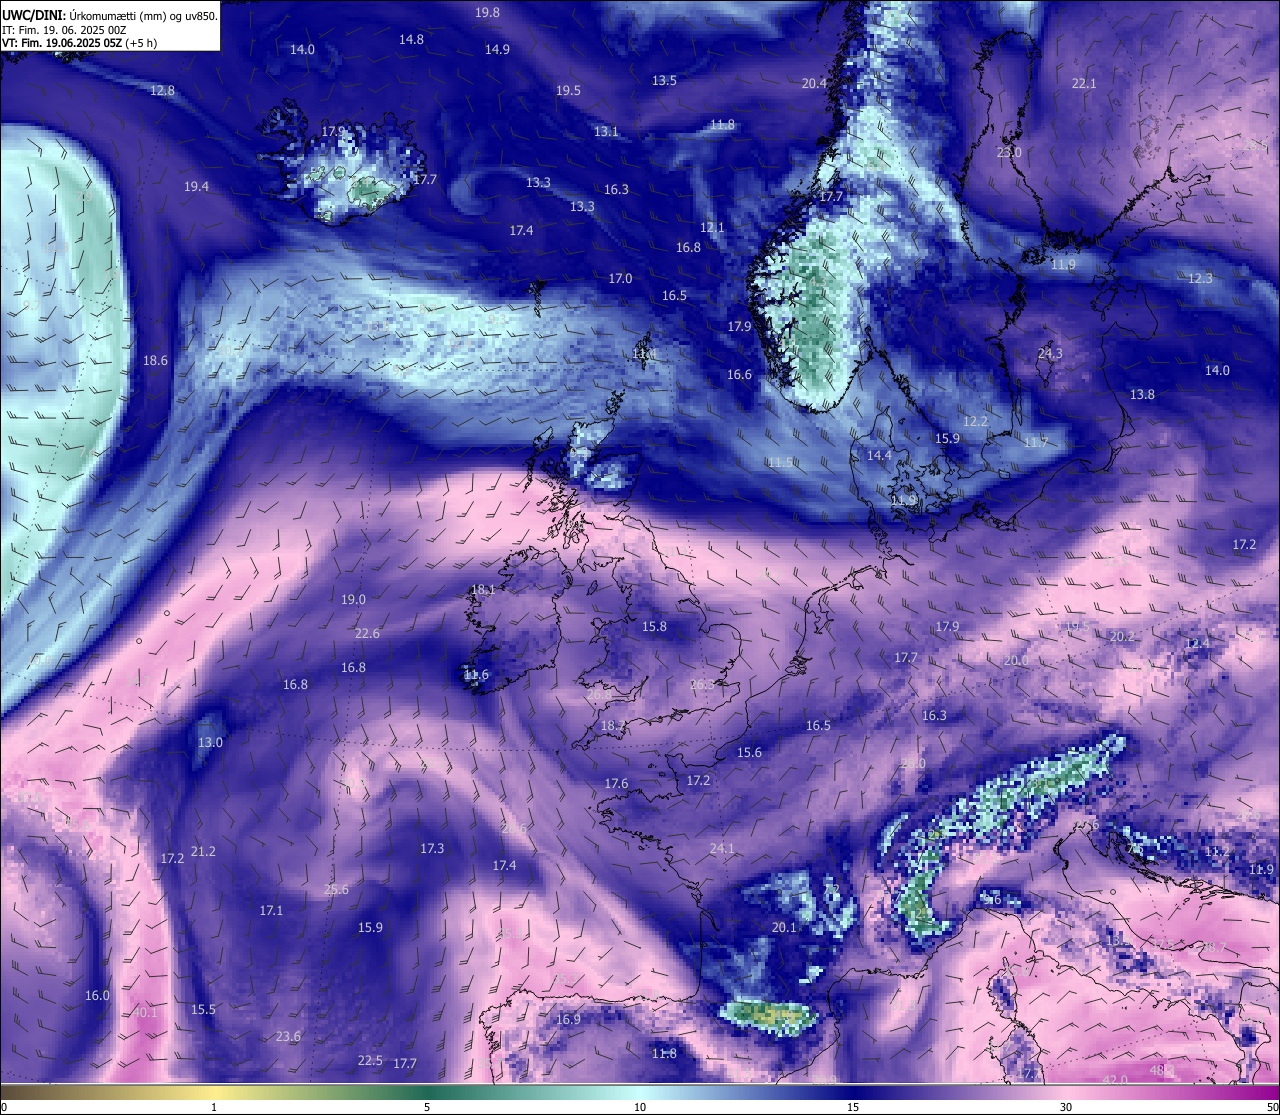Click the 11.6 value near southwest Ireland

pyautogui.click(x=476, y=675)
